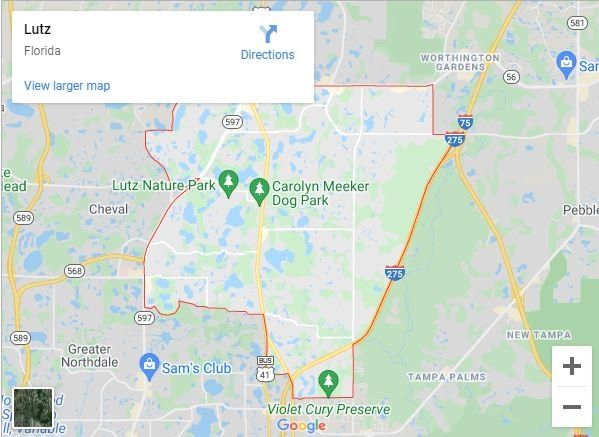
Task: Click the Google logo at bottom
Action: tap(301, 425)
